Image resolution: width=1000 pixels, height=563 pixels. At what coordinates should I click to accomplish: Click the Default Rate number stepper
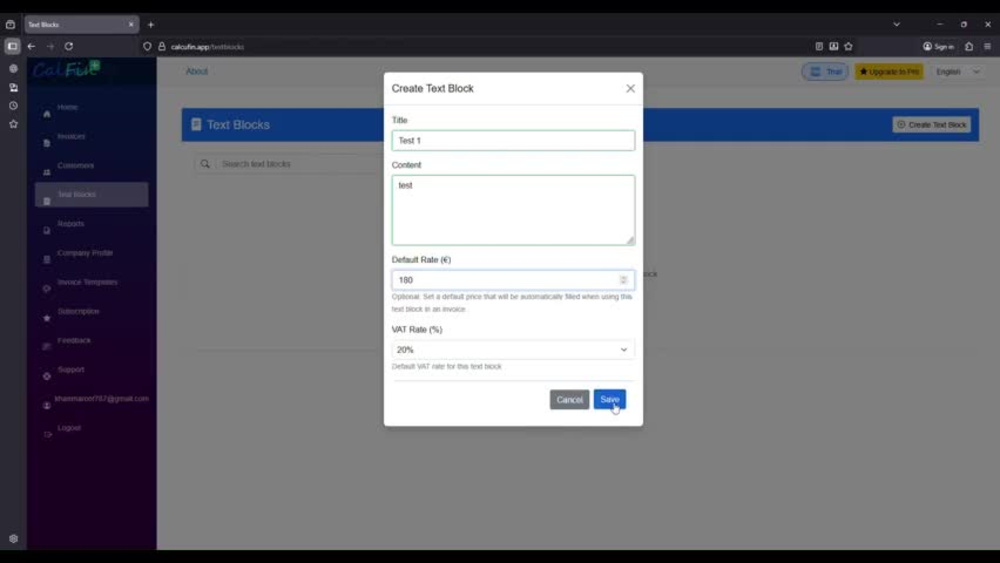point(623,280)
